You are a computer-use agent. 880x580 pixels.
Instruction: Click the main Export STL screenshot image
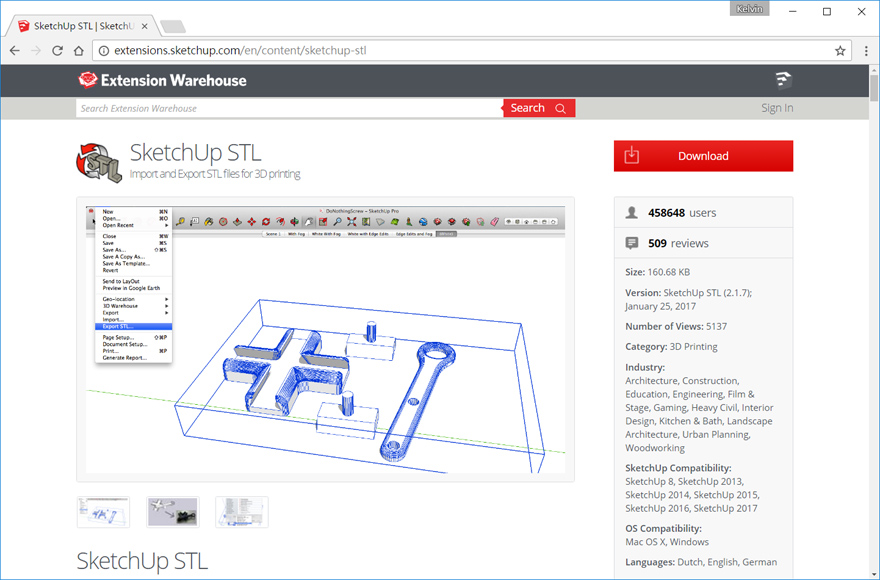pyautogui.click(x=326, y=340)
